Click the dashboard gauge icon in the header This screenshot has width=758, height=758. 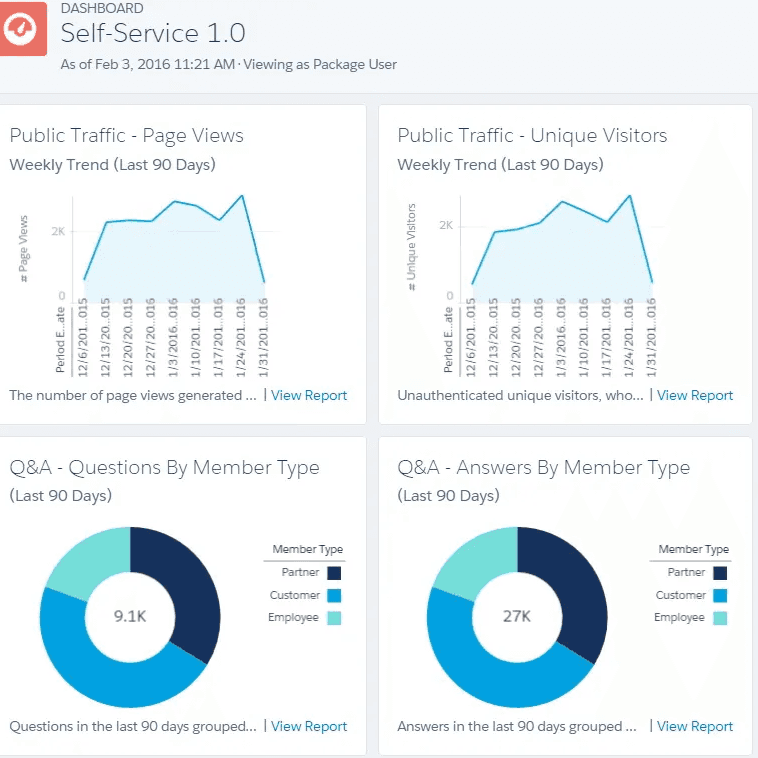(22, 29)
